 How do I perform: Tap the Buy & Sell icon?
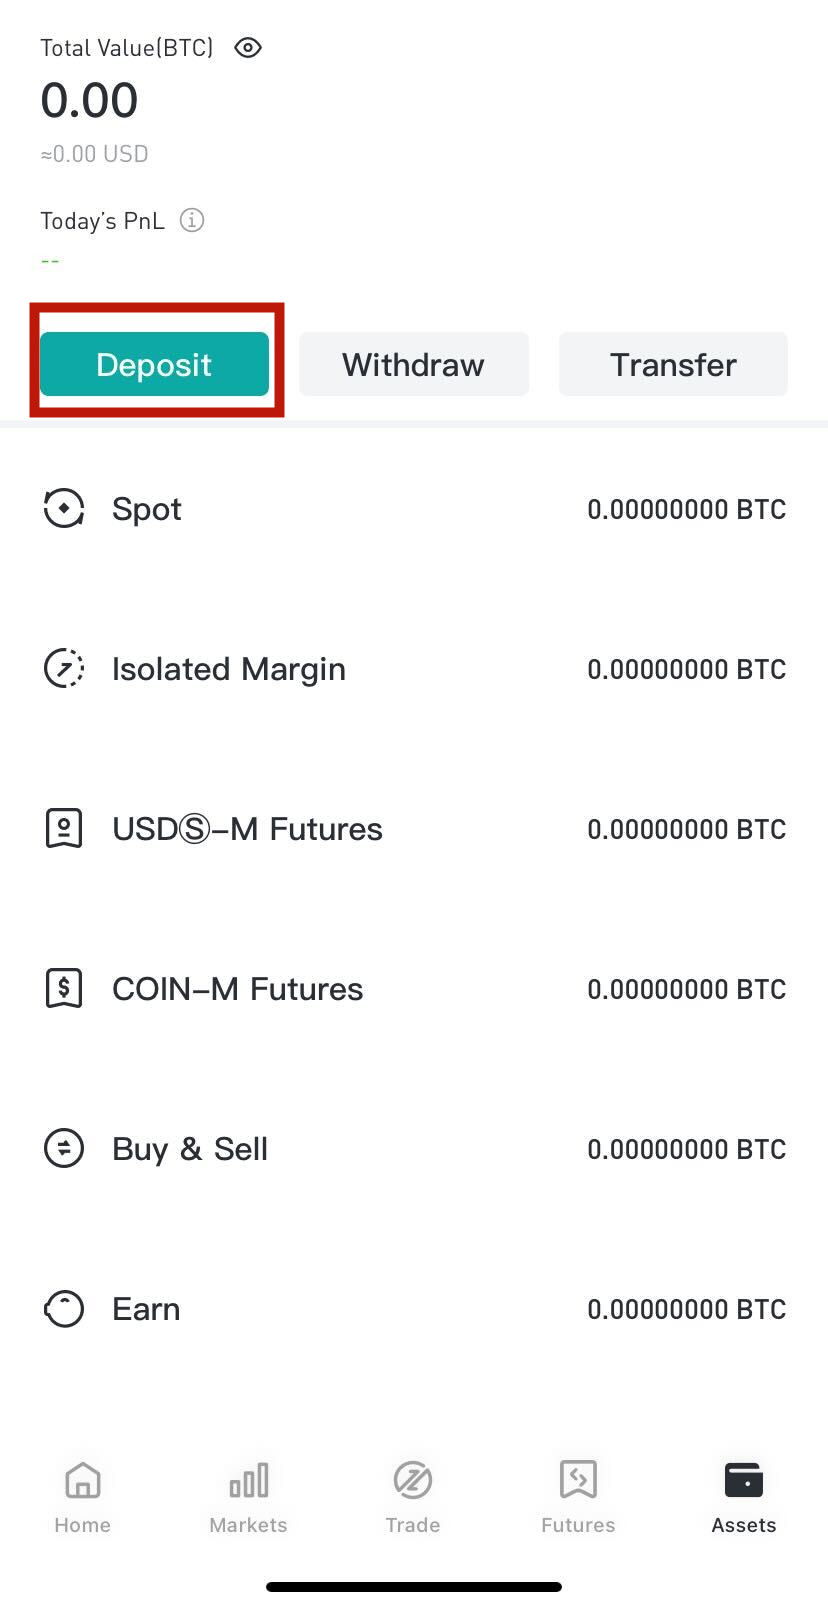[64, 1148]
